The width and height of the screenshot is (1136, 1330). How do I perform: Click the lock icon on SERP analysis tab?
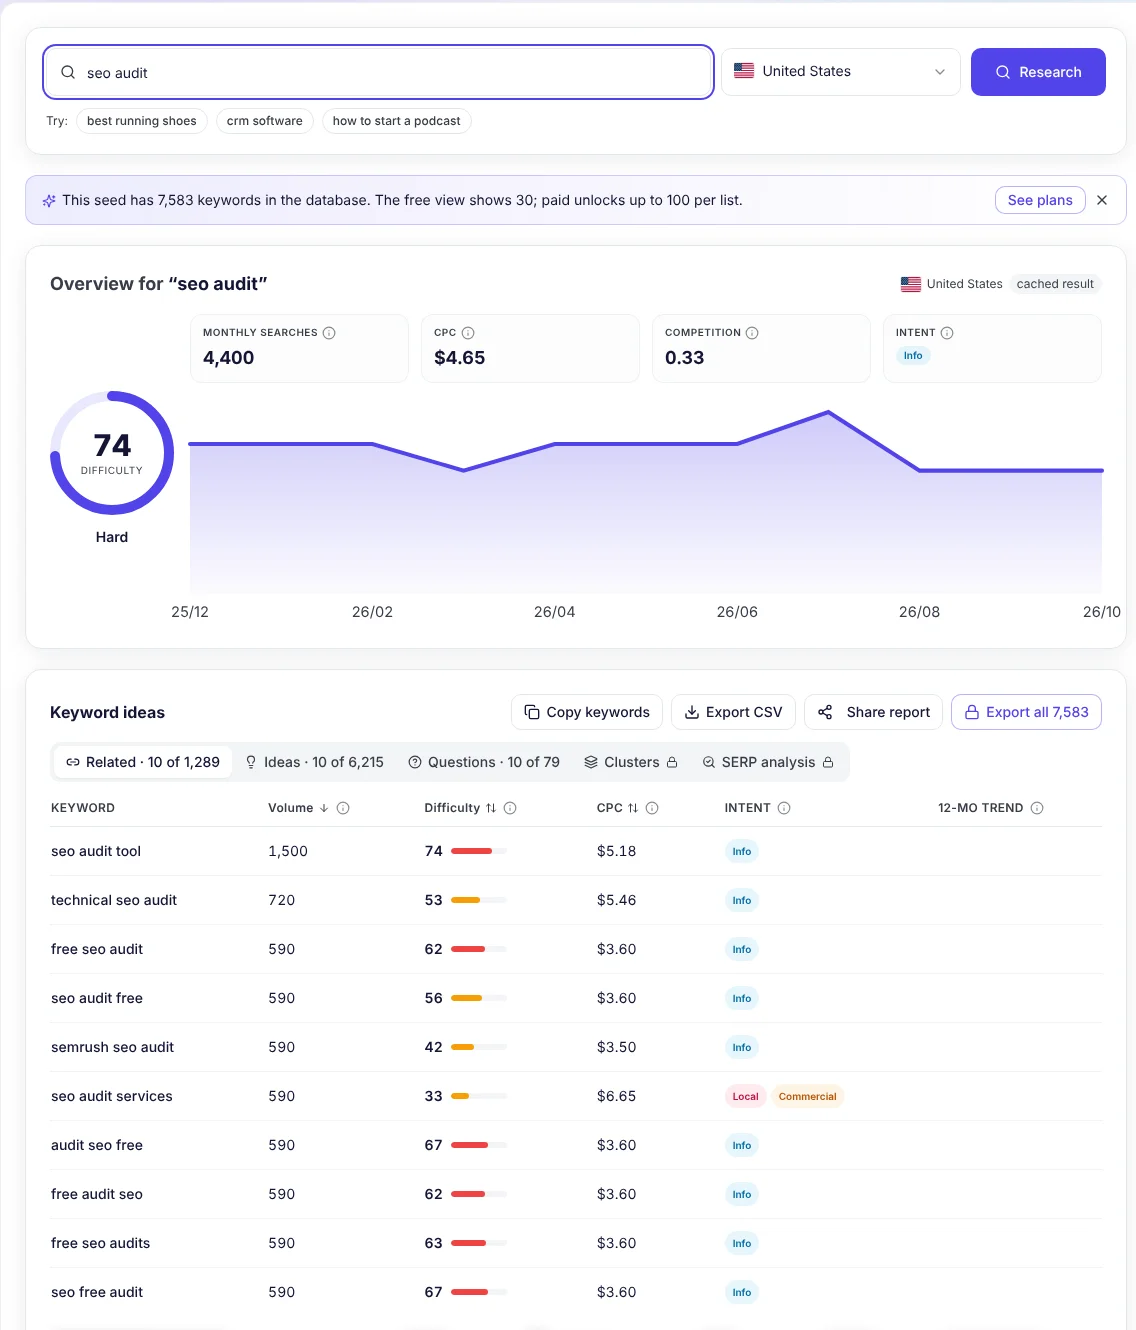point(828,762)
